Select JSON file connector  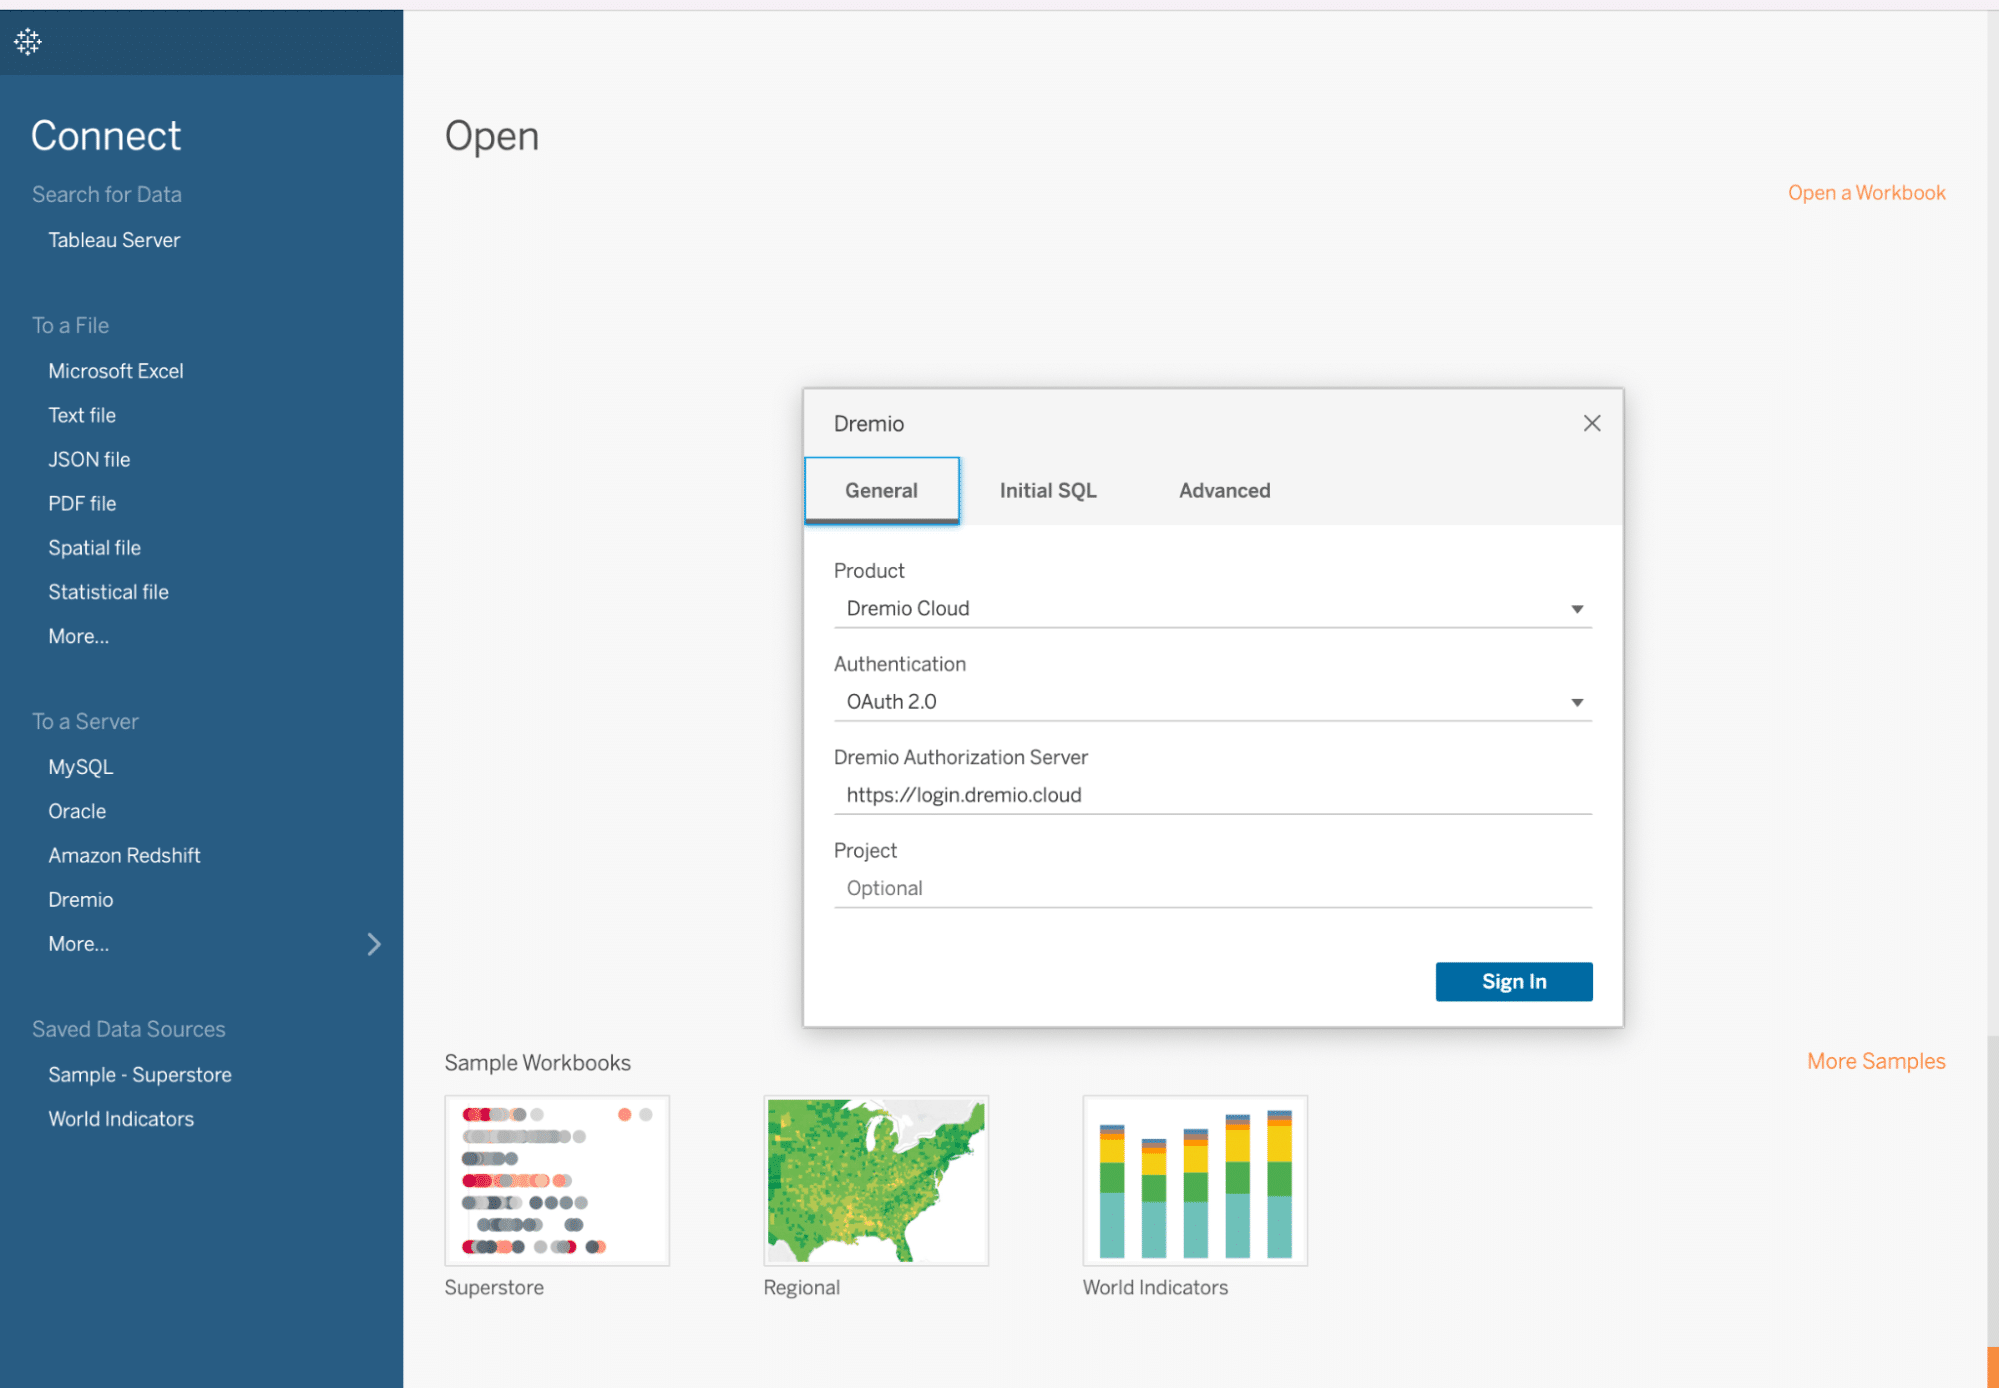pos(89,458)
